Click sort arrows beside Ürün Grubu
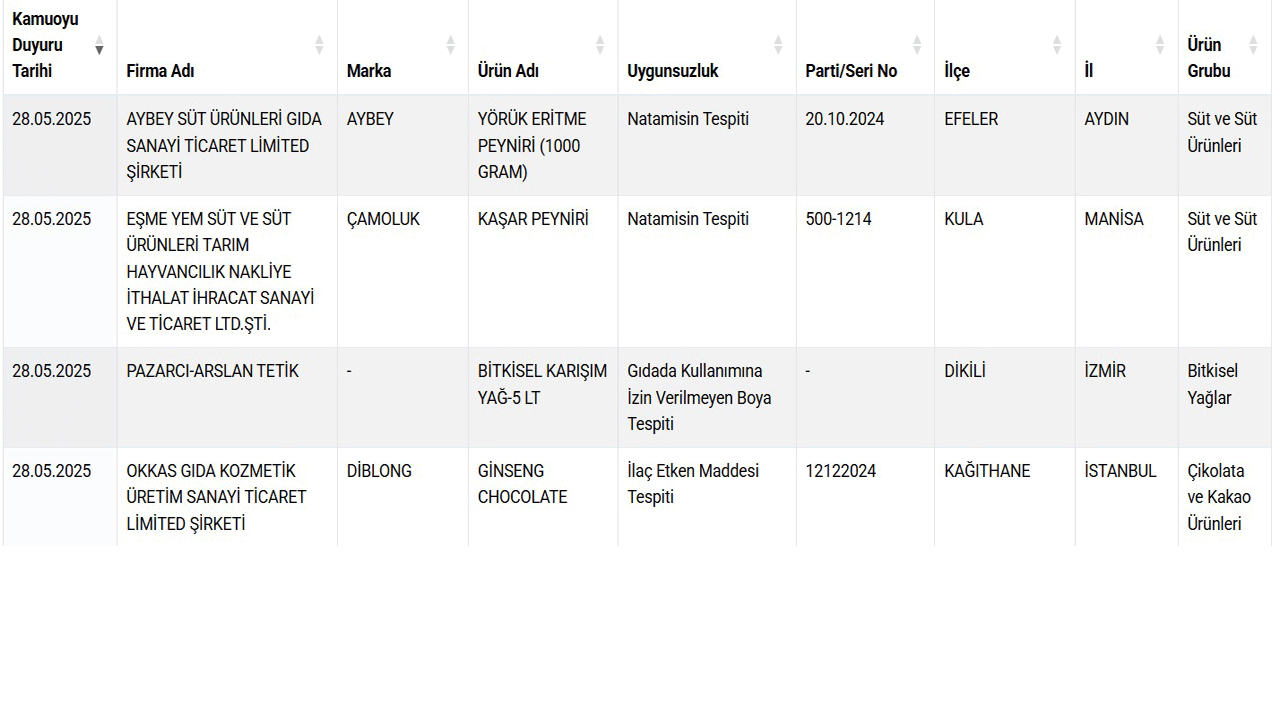Image resolution: width=1280 pixels, height=720 pixels. click(1253, 45)
